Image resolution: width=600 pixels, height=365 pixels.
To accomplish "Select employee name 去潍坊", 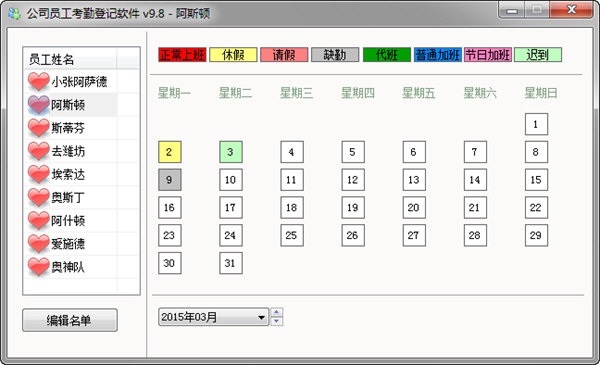I will pyautogui.click(x=68, y=151).
